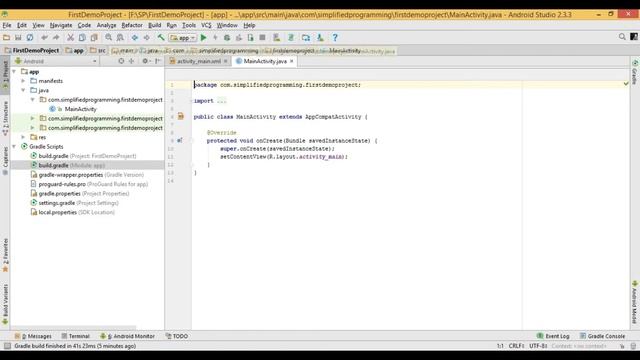Click the Search Everywhere magnifier icon
This screenshot has height=360, width=640.
point(622,37)
